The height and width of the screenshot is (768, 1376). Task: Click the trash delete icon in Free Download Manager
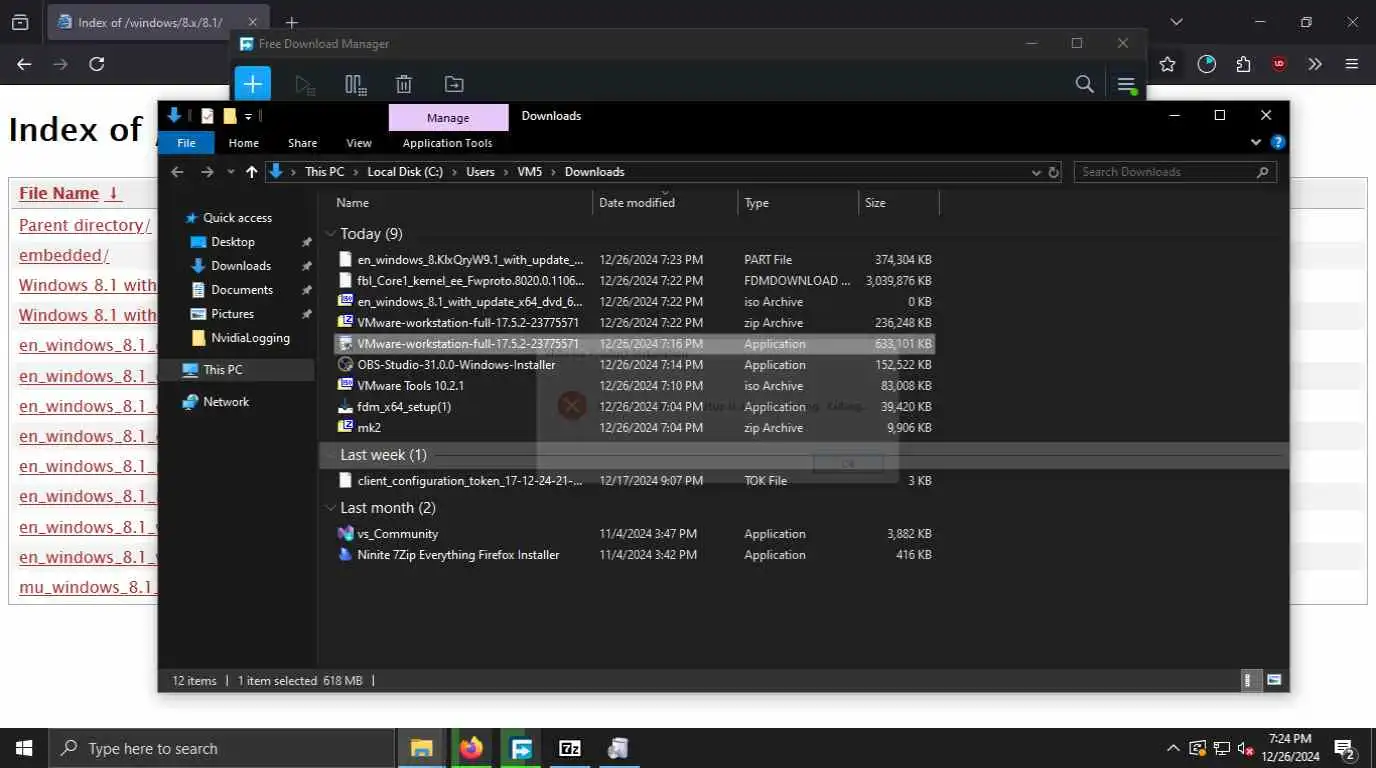[x=404, y=85]
